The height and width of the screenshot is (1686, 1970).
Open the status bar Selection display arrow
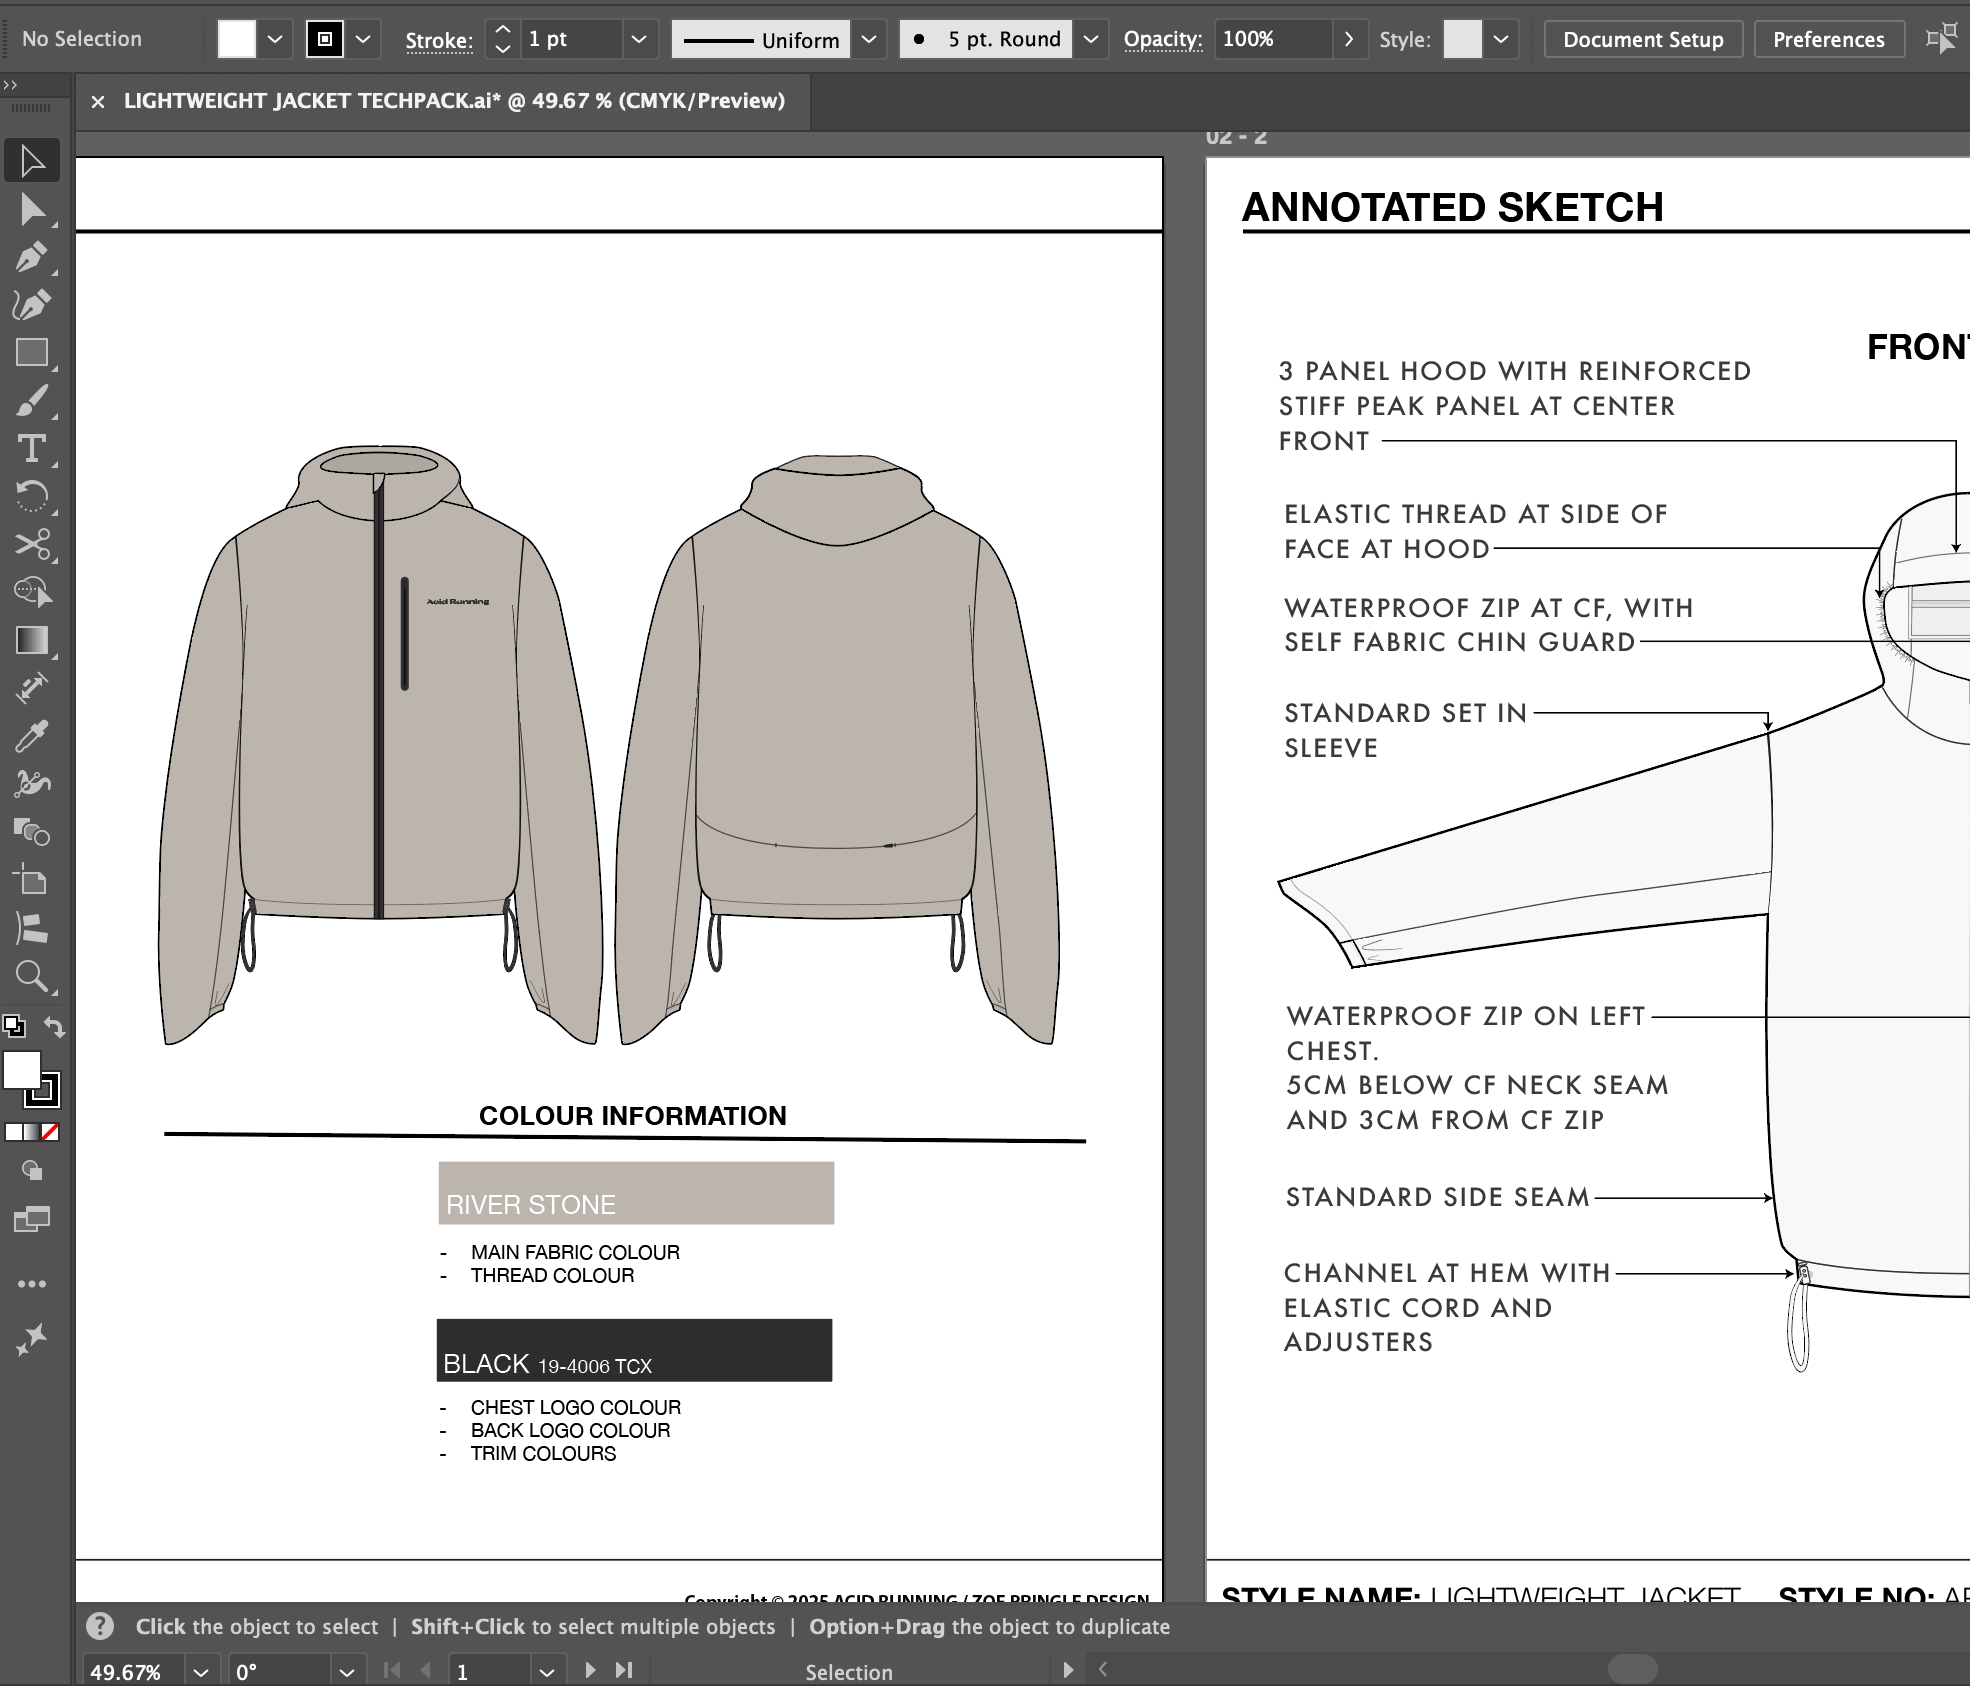pos(1068,1670)
